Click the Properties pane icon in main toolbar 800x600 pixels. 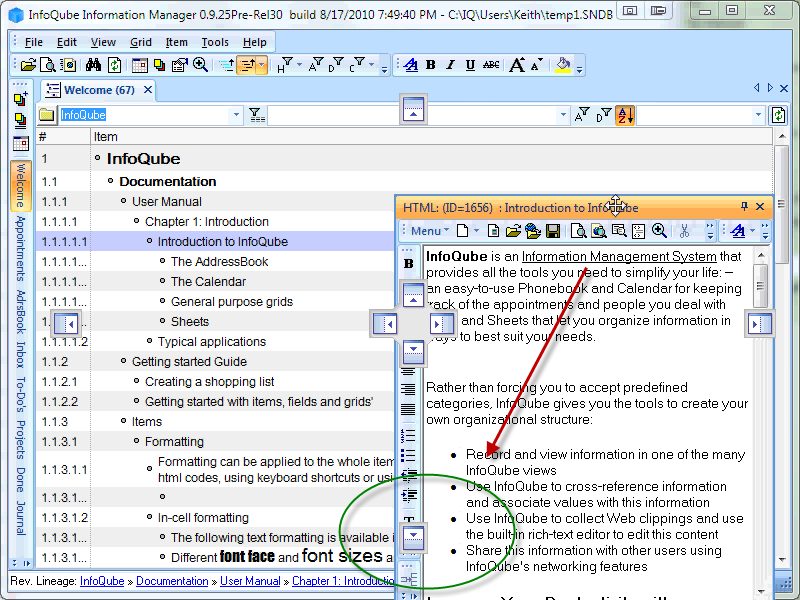pyautogui.click(x=179, y=65)
